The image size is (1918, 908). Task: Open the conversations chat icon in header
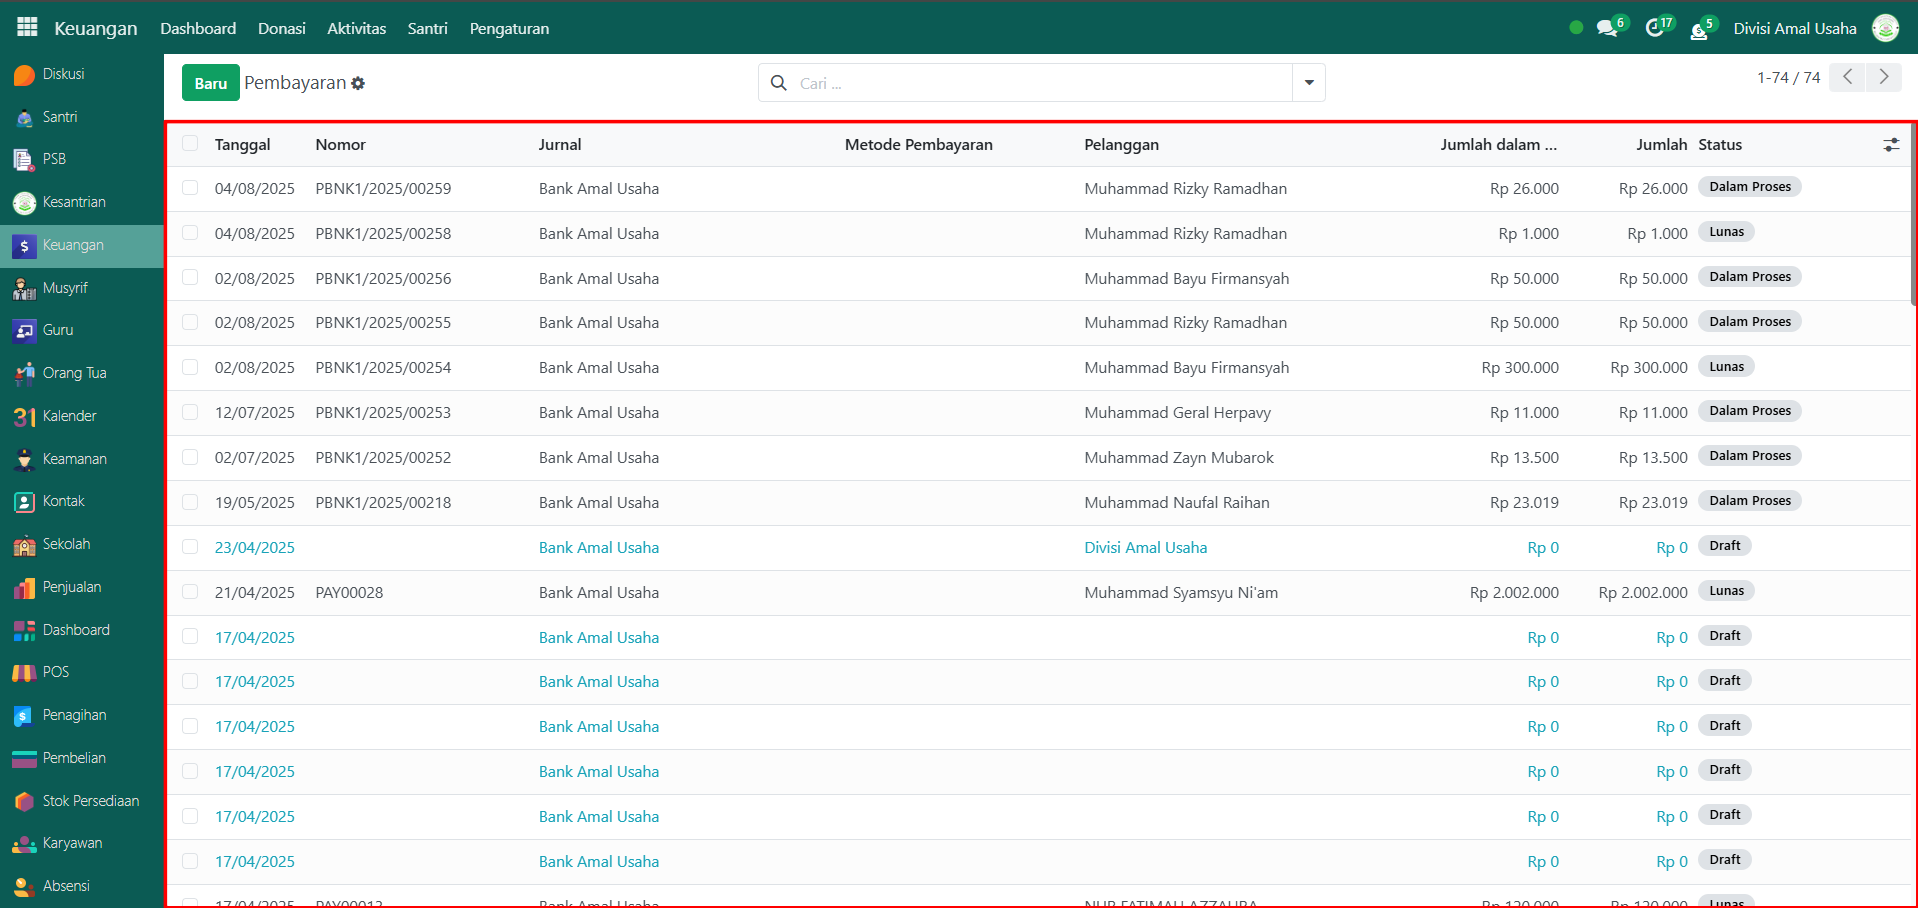[x=1606, y=28]
